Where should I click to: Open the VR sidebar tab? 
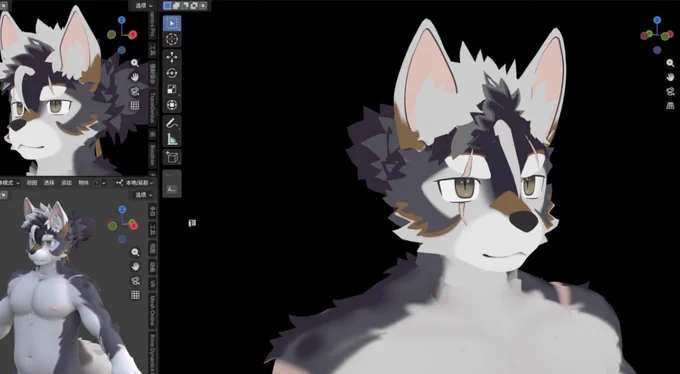[152, 284]
